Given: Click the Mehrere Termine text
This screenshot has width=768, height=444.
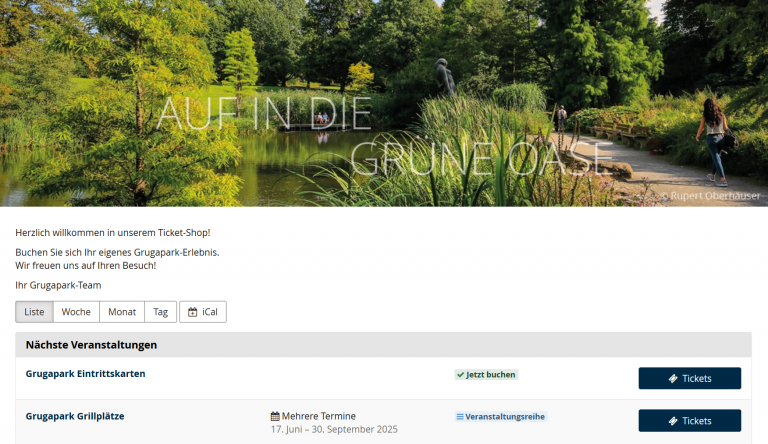Looking at the screenshot, I should tap(318, 416).
